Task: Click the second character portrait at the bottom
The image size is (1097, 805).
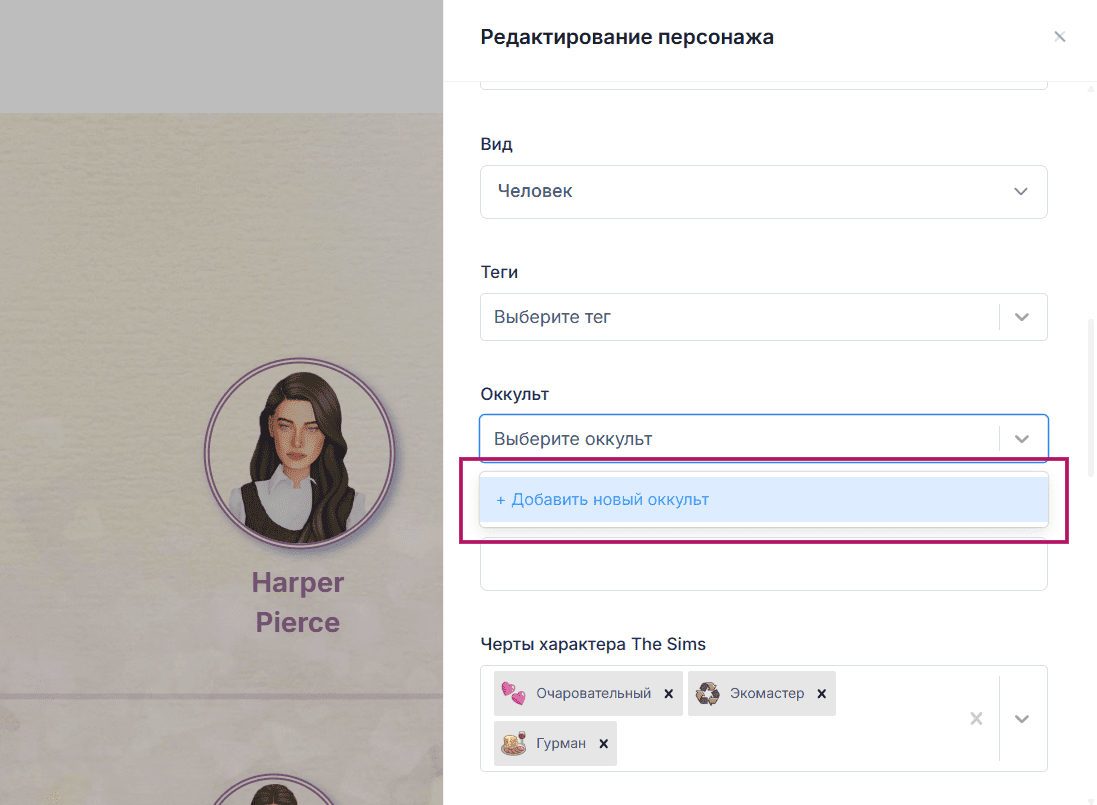Action: pos(274,790)
